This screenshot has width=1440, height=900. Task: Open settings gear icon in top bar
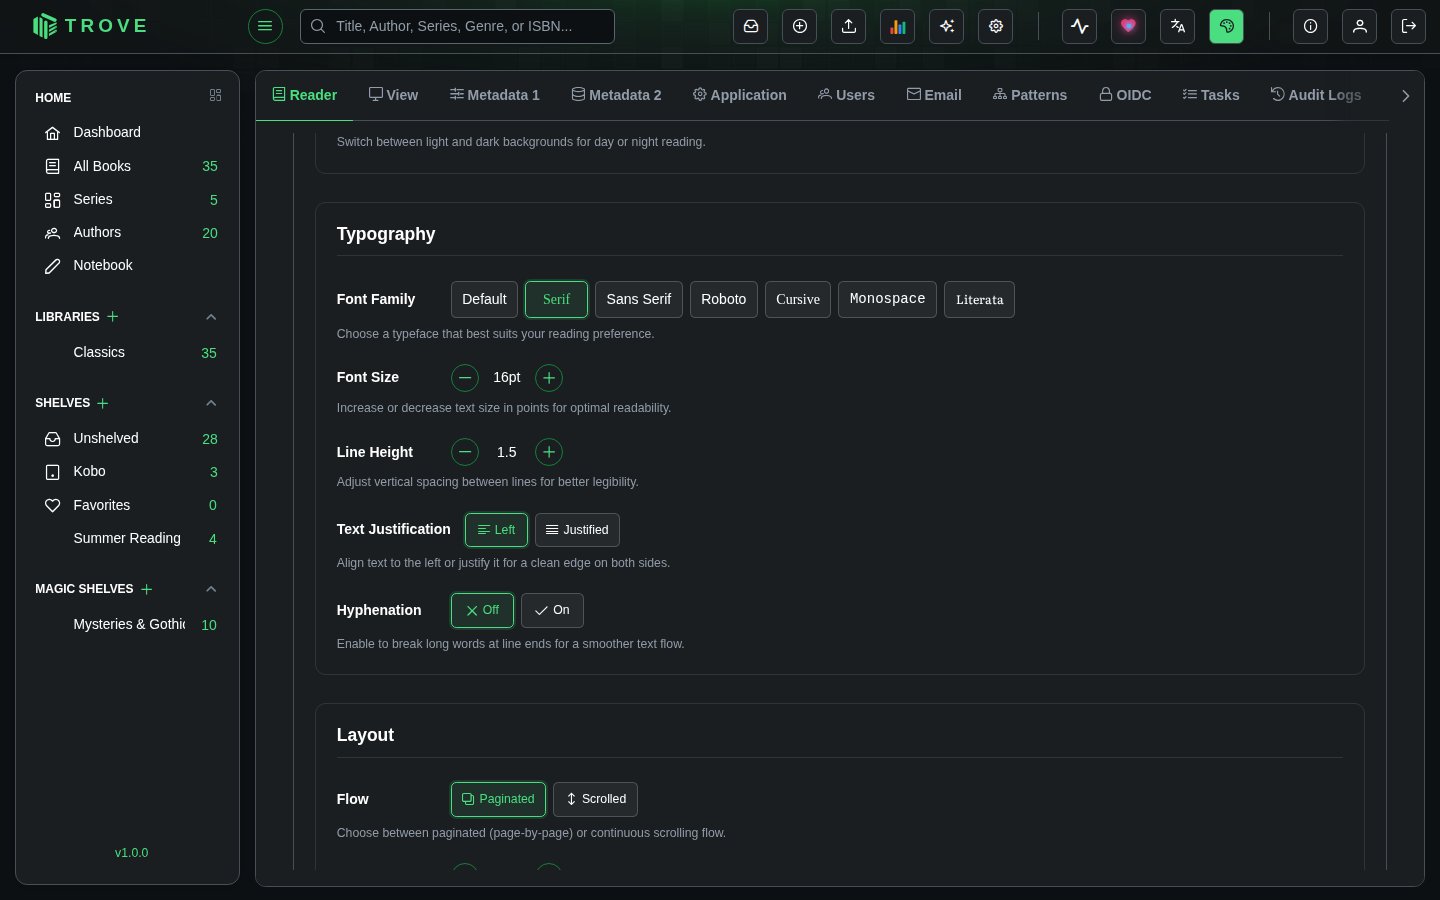pyautogui.click(x=996, y=26)
